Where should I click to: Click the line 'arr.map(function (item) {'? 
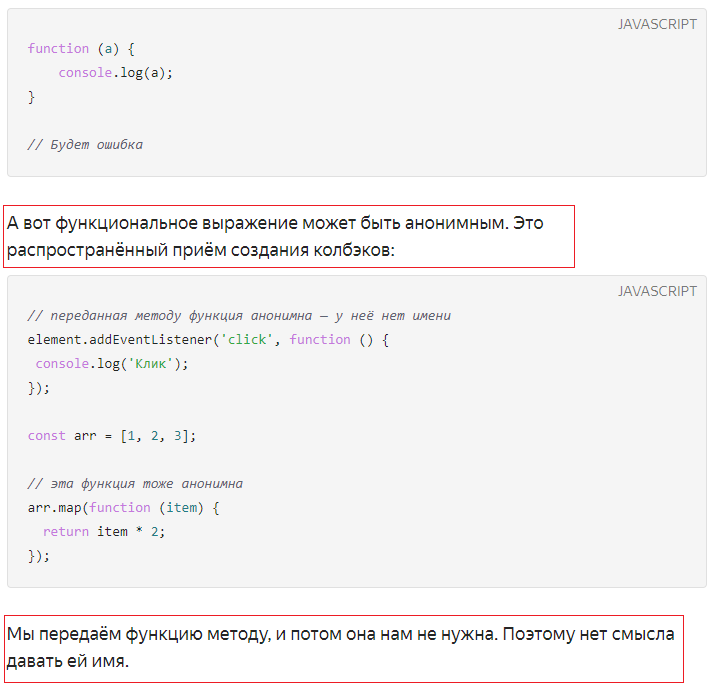pos(124,507)
